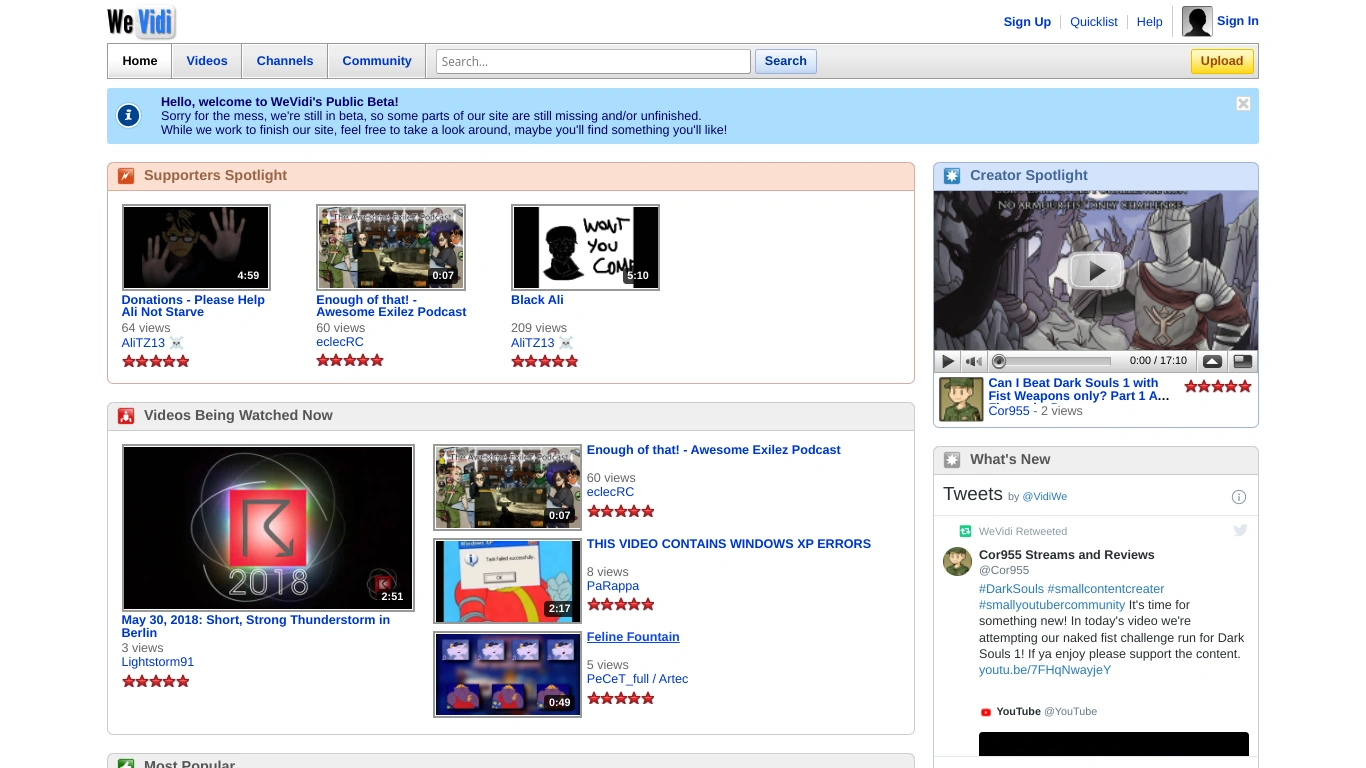Image resolution: width=1366 pixels, height=768 pixels.
Task: Click the Sign In avatar icon
Action: point(1197,21)
